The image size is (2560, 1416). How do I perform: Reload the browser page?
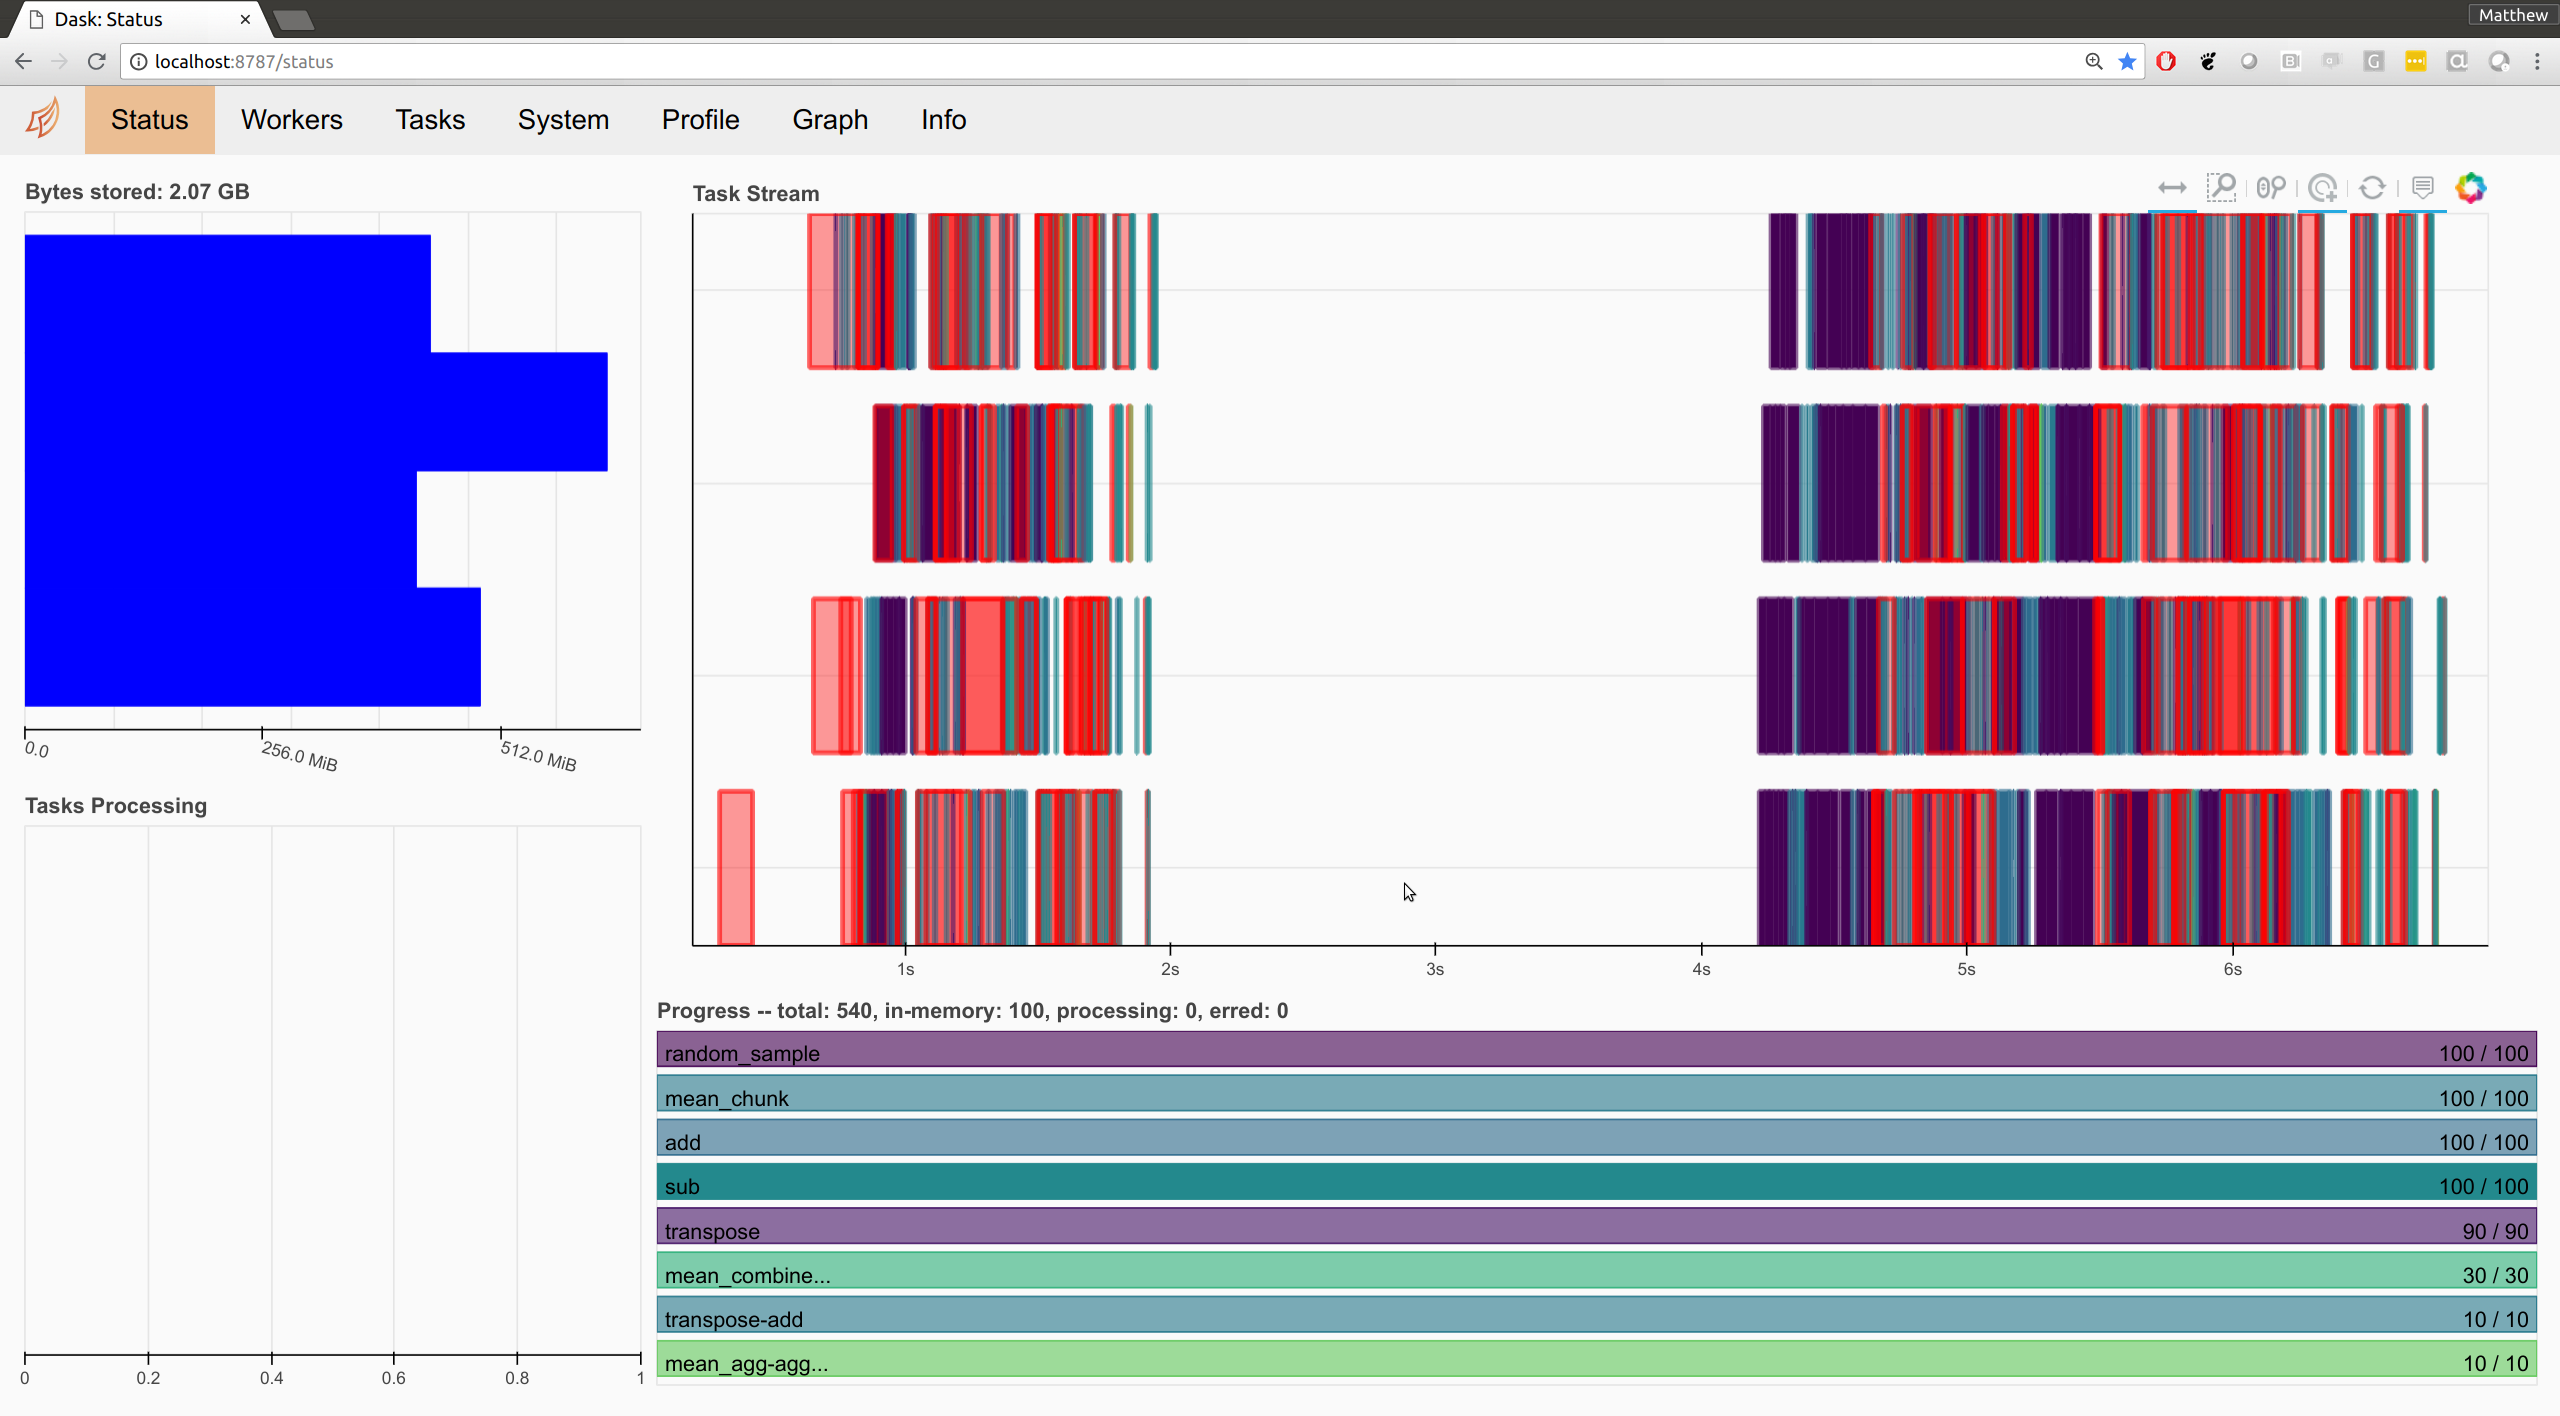96,62
